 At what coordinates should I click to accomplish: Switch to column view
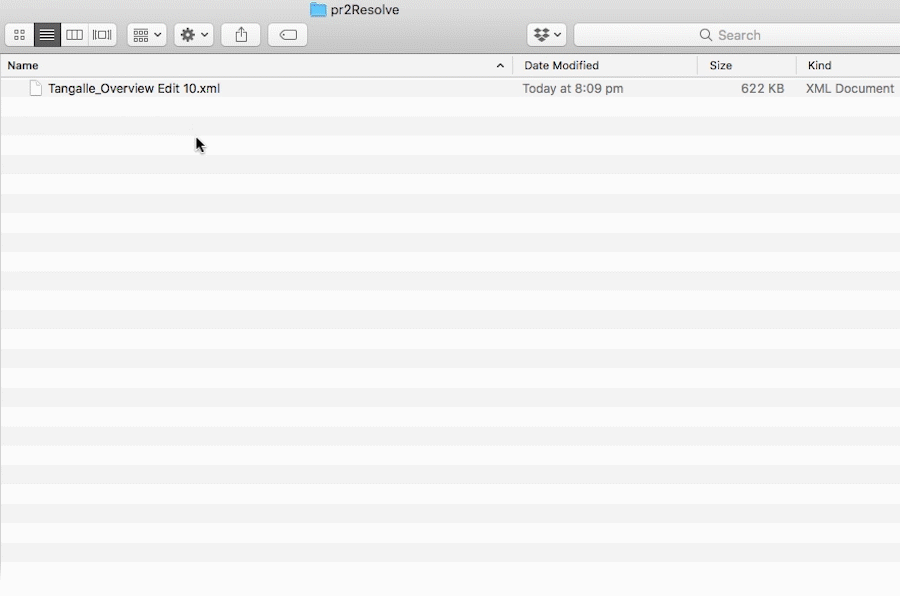click(x=75, y=35)
